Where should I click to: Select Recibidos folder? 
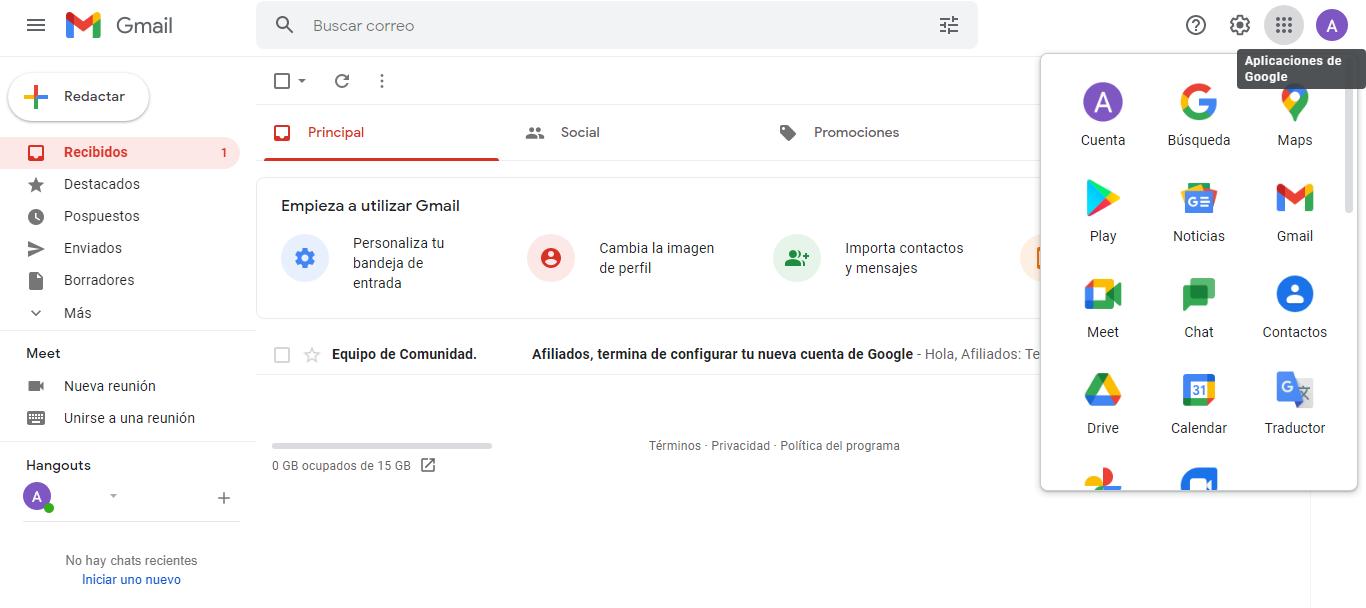120,153
